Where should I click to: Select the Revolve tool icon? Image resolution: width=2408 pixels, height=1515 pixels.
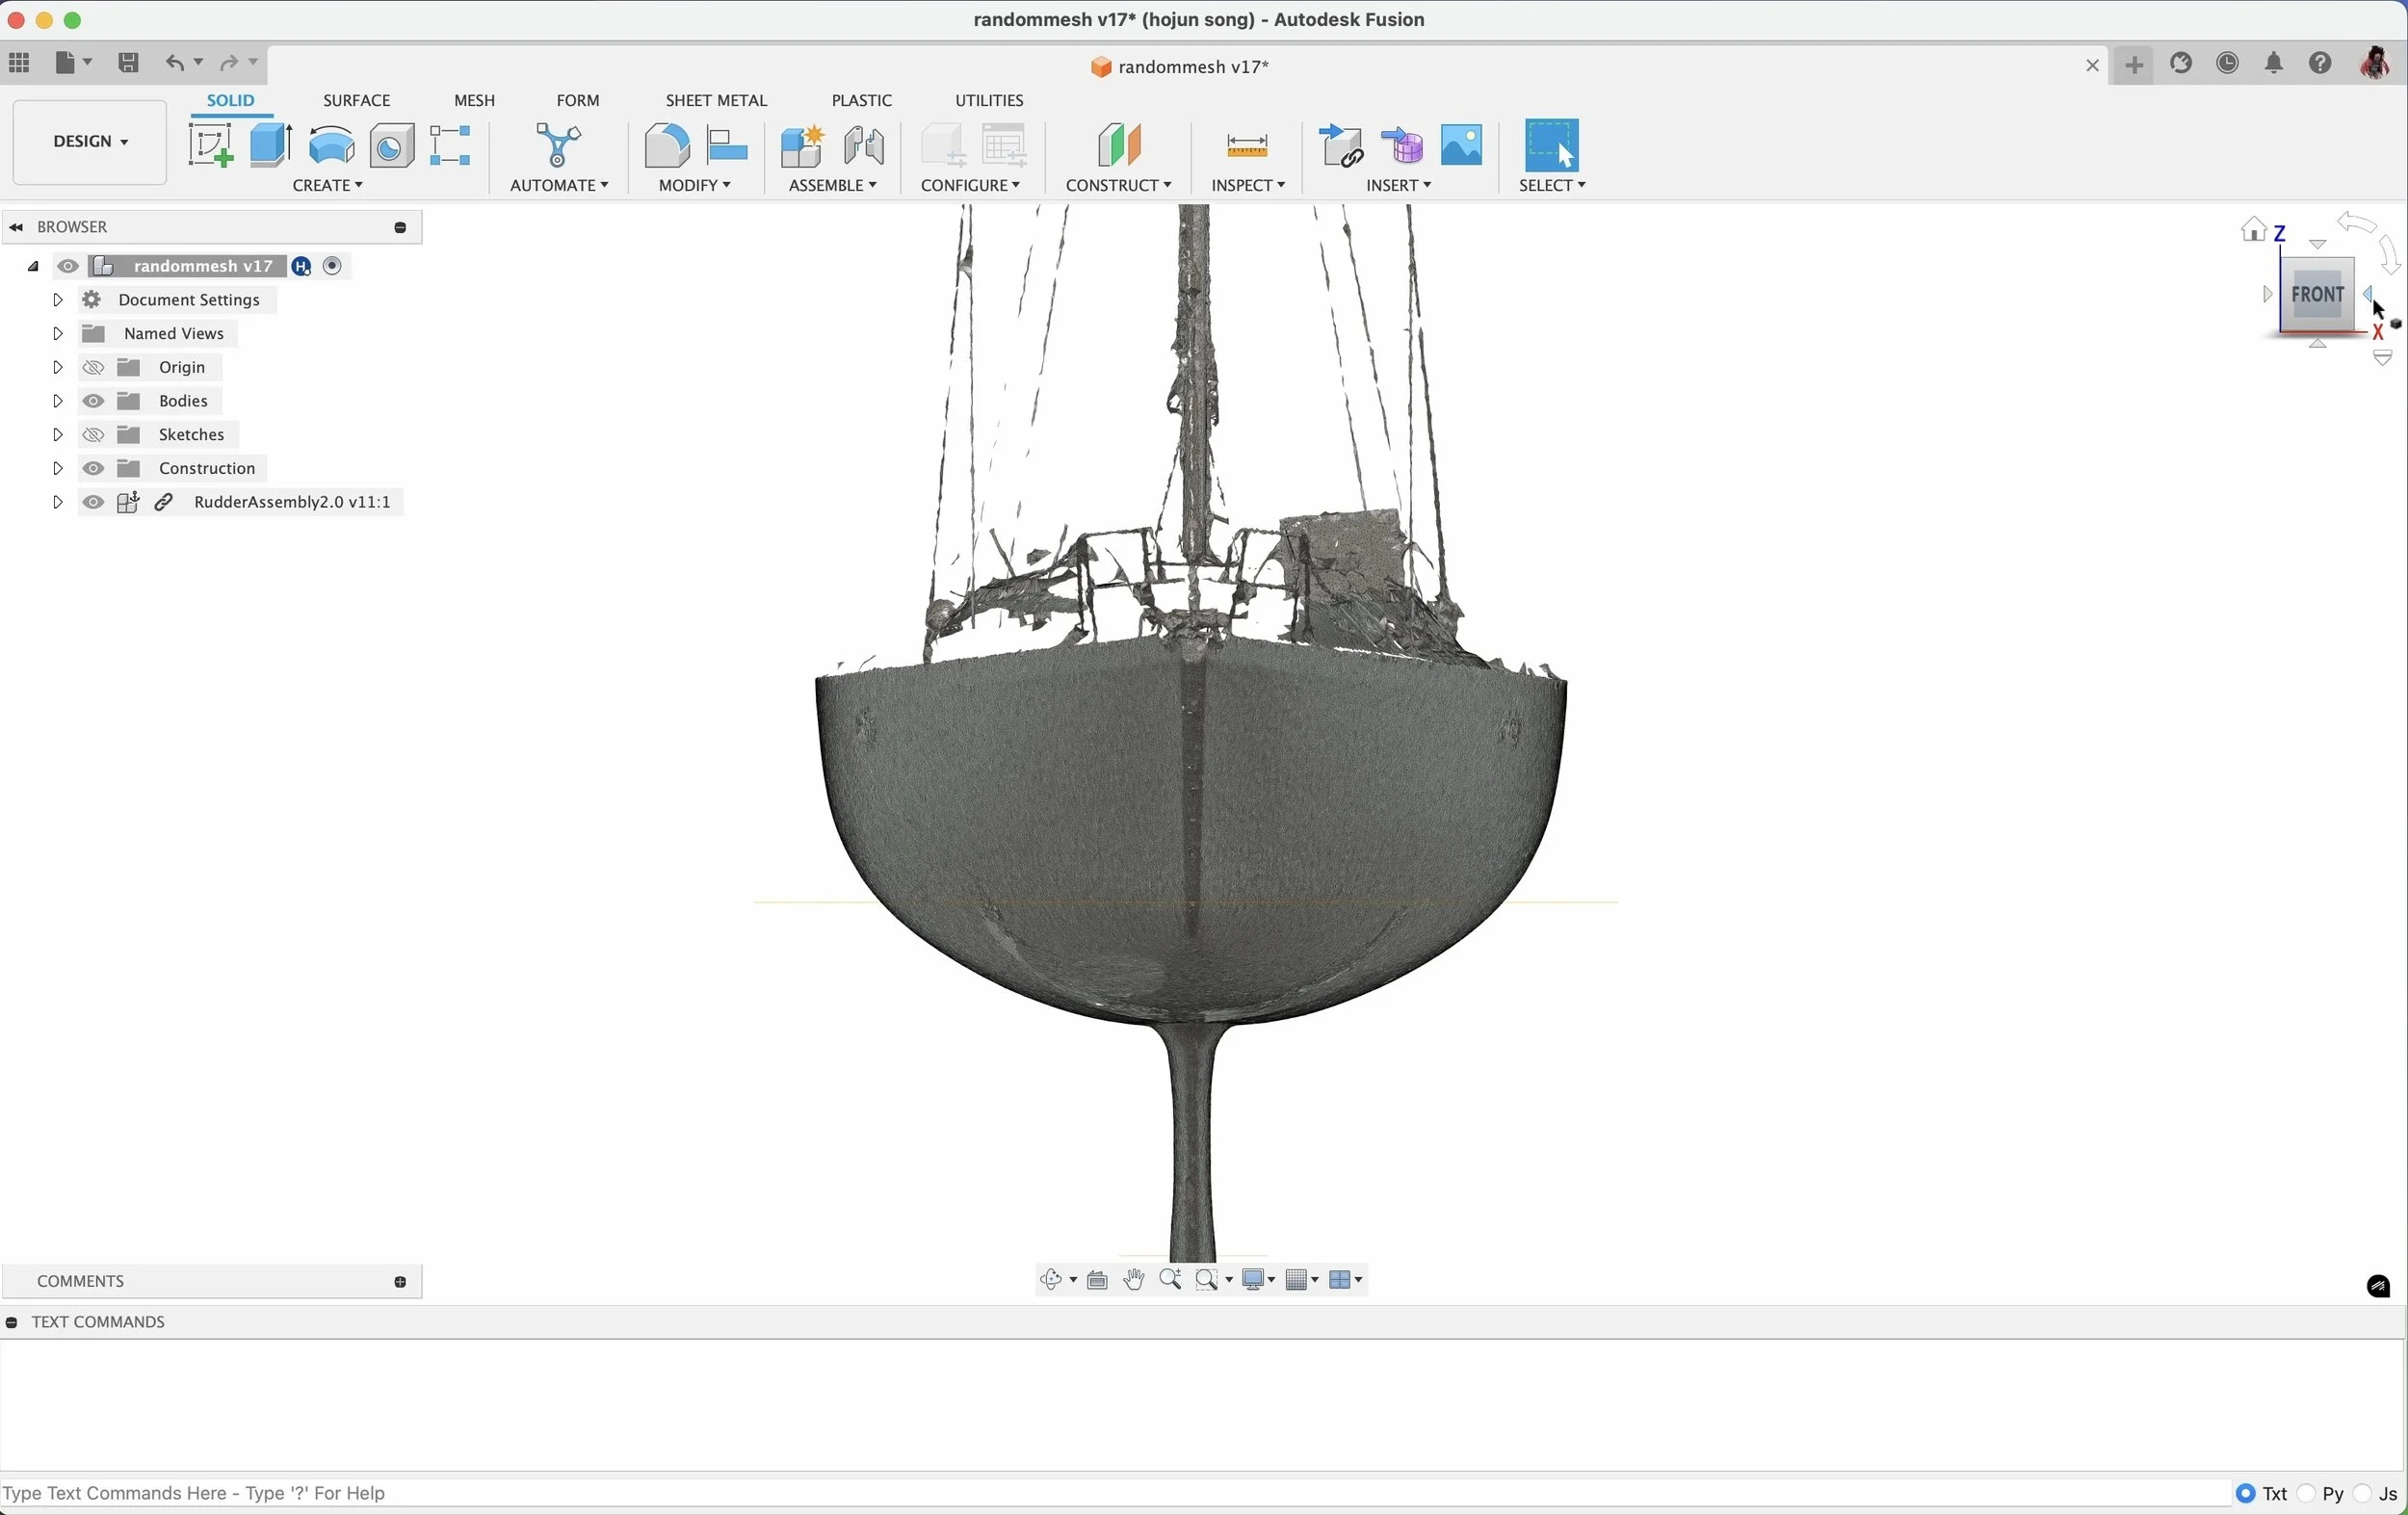(x=331, y=146)
